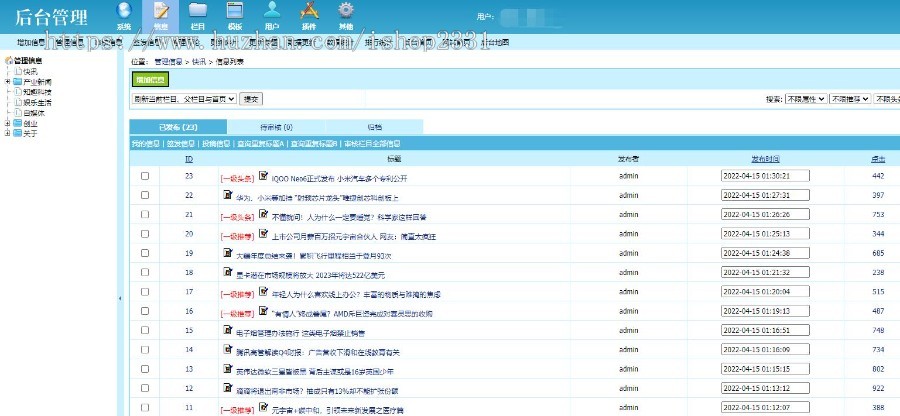This screenshot has height=416, width=900.
Task: Click the edit icon in row ID 15
Action: coord(227,330)
